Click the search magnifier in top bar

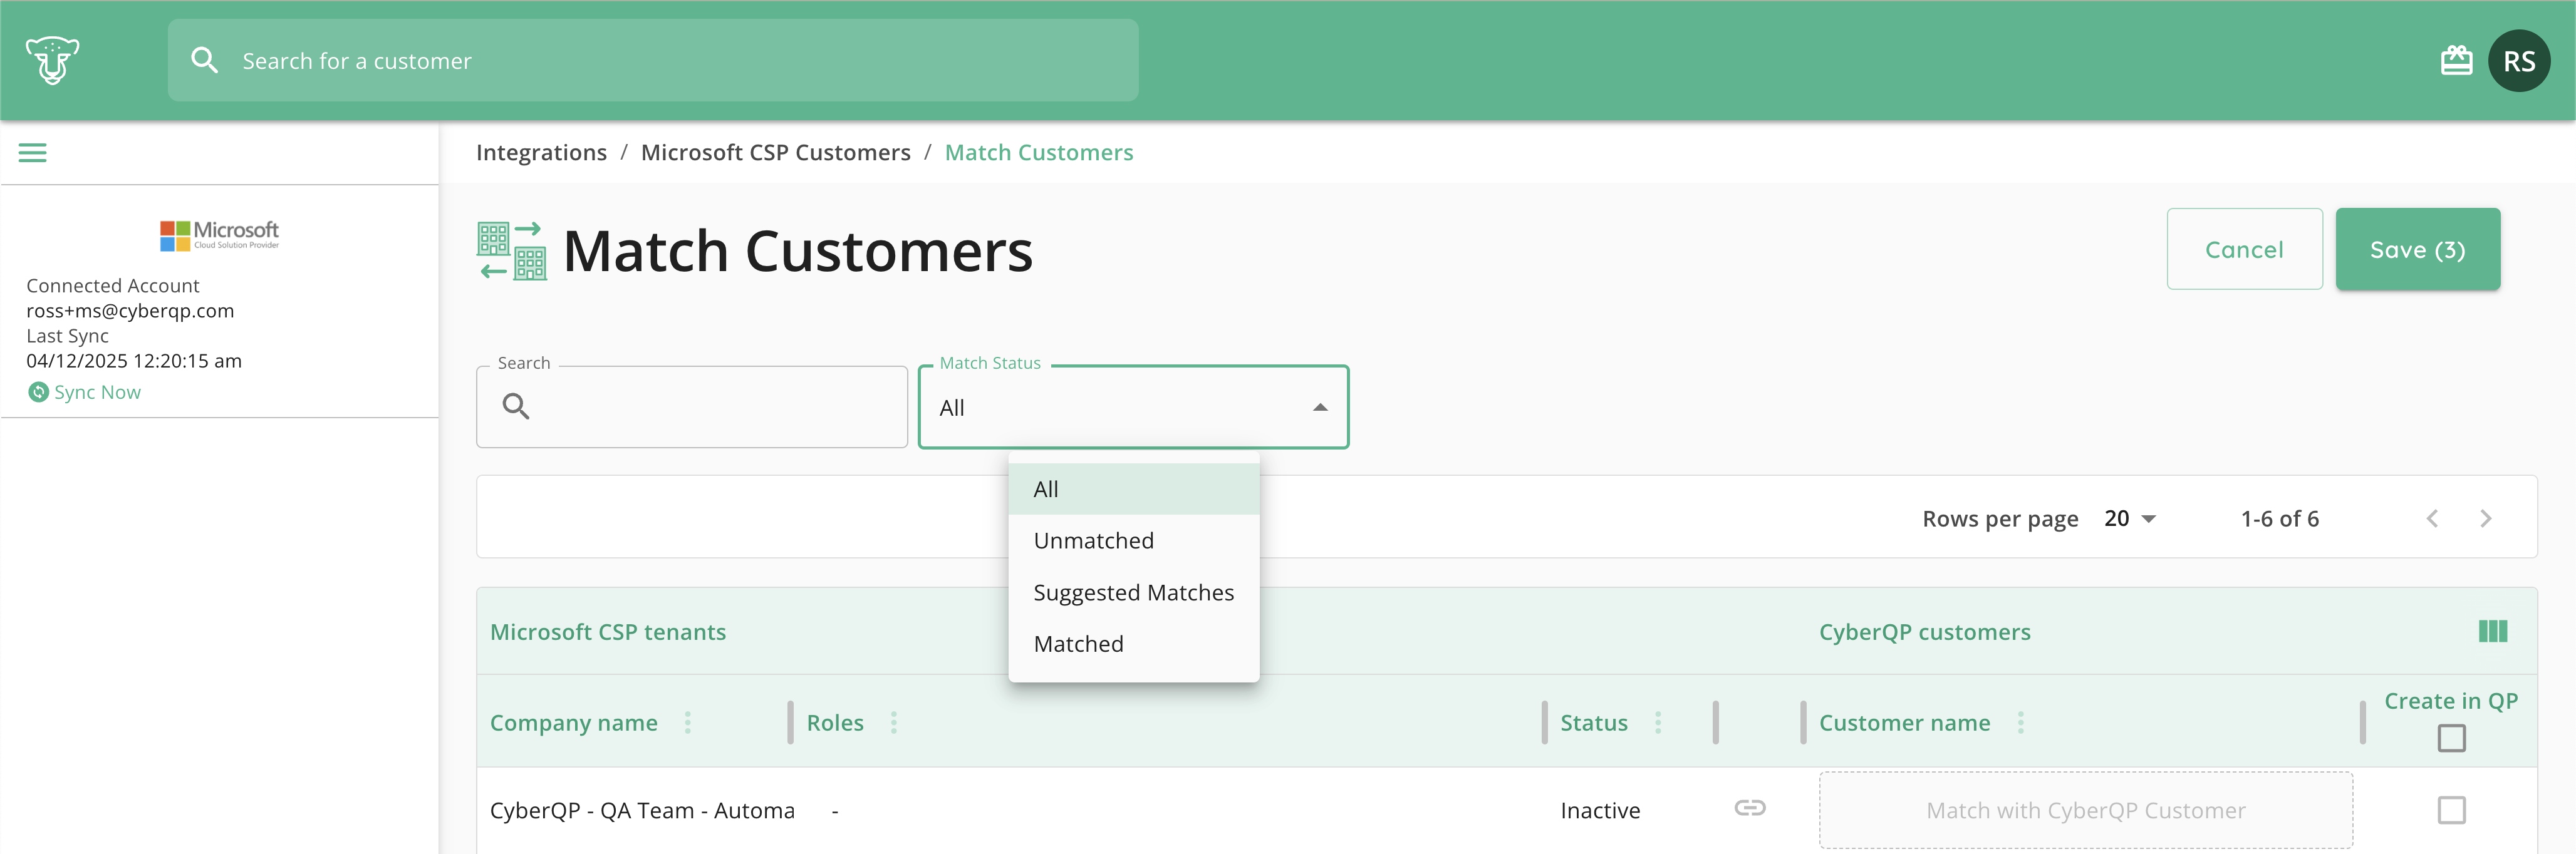204,61
